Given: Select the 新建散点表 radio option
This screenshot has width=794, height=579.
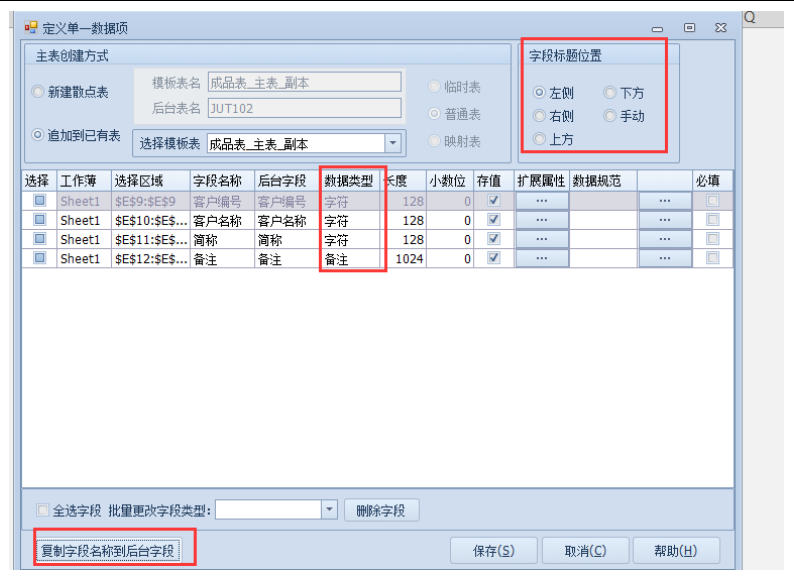Looking at the screenshot, I should (39, 92).
